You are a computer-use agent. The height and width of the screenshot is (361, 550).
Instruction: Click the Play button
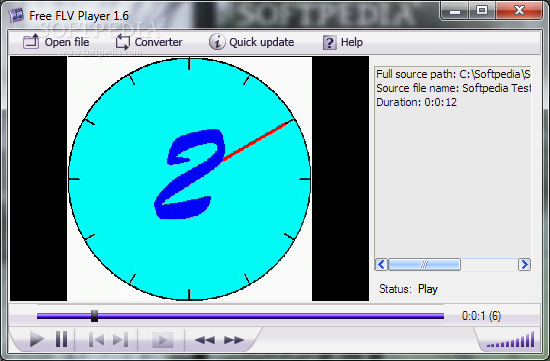(x=36, y=339)
